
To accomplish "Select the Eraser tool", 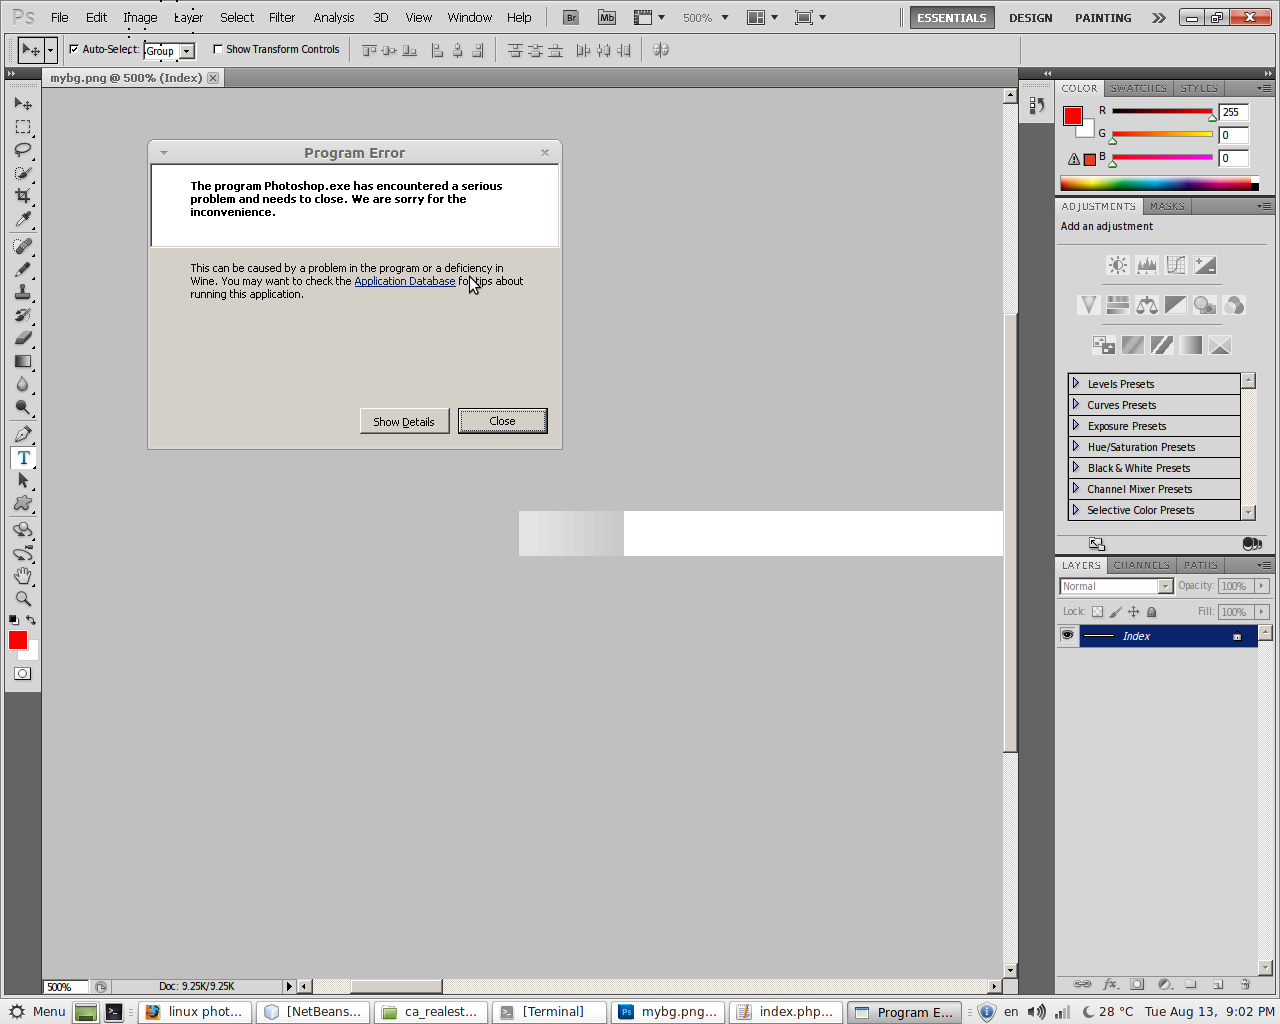I will pos(23,338).
